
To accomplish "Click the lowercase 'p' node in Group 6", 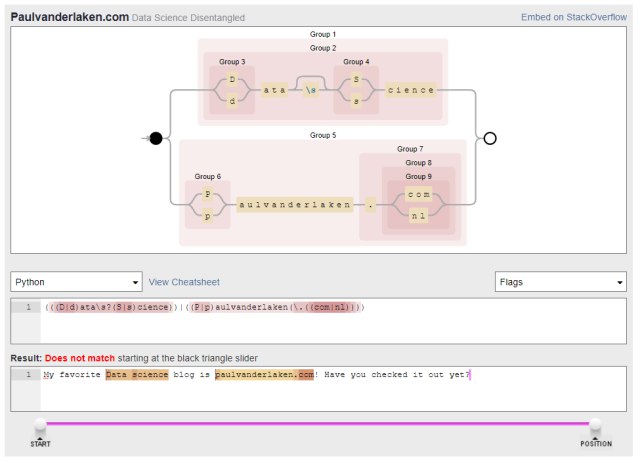I will point(208,216).
